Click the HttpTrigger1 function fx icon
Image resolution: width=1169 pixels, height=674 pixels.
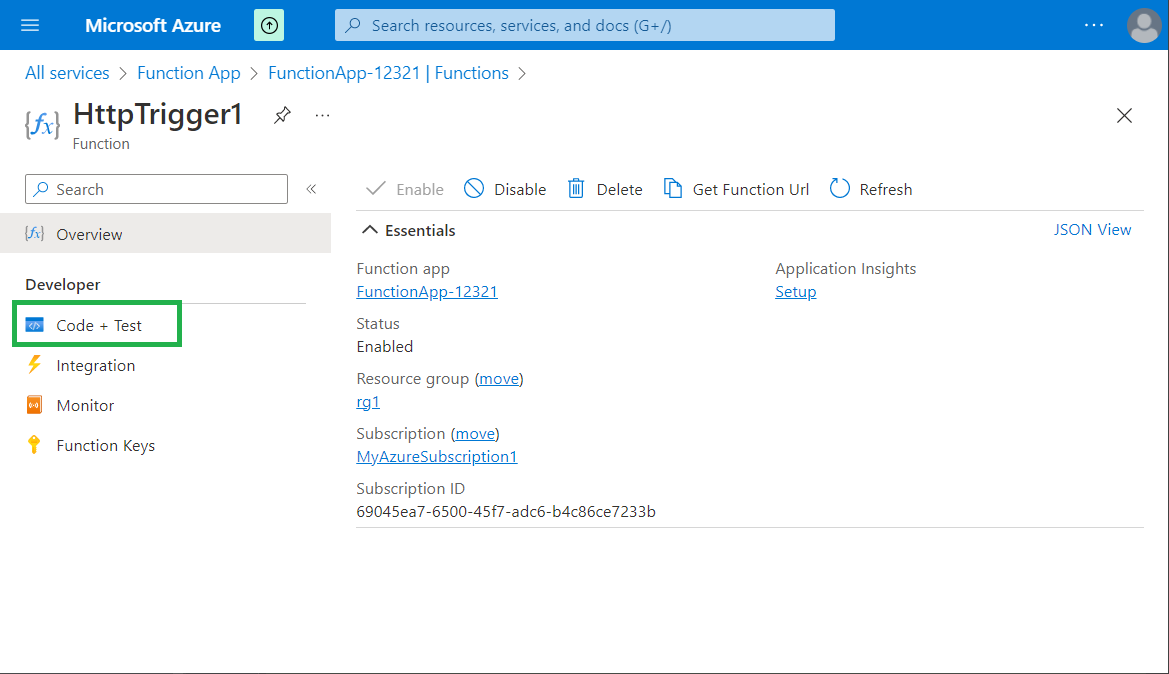pos(42,124)
